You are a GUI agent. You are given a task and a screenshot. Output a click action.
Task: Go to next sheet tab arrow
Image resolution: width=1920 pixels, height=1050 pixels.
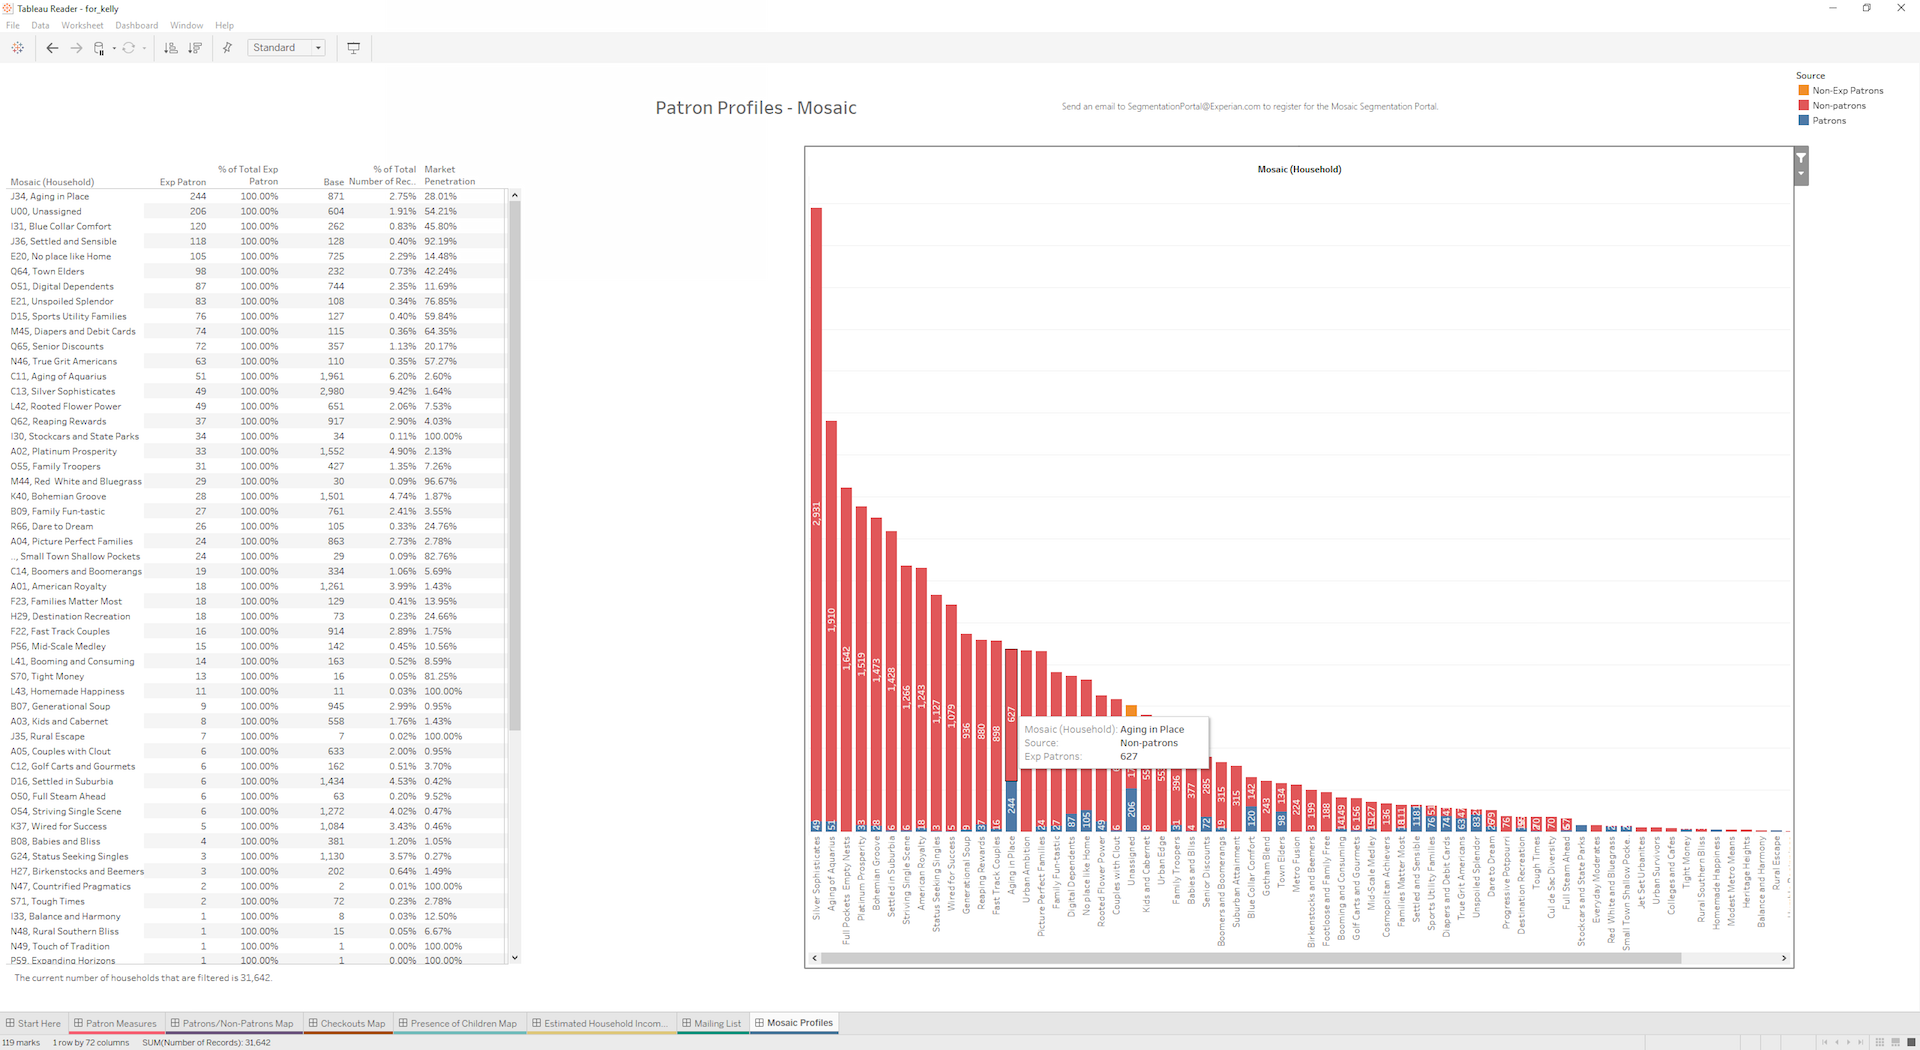click(1848, 1042)
